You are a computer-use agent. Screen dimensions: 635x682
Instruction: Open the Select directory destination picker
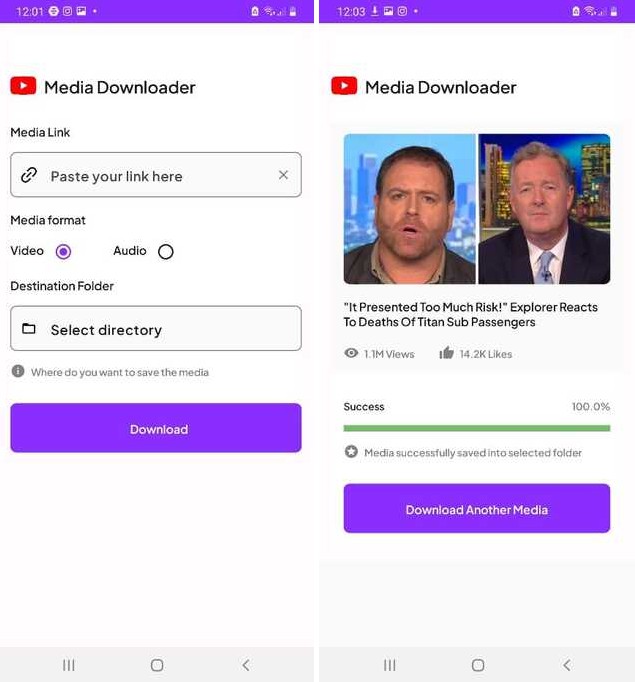point(156,328)
